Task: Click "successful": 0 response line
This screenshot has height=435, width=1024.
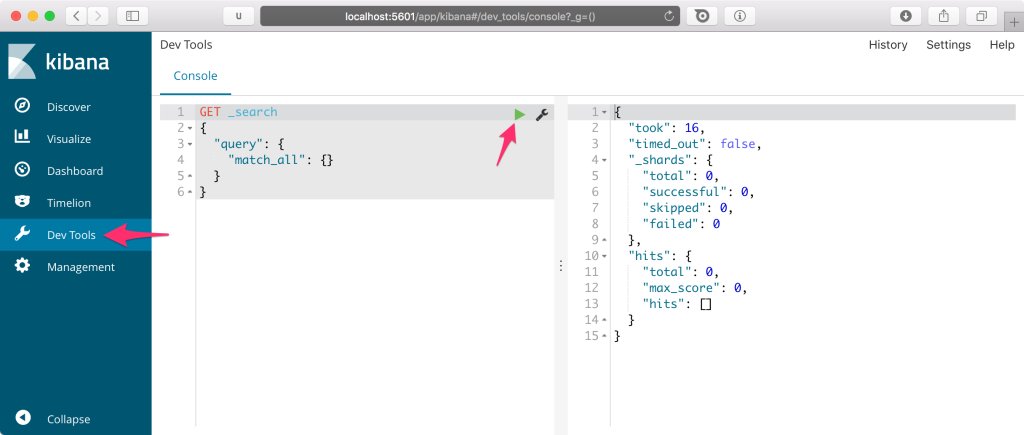Action: pos(698,192)
